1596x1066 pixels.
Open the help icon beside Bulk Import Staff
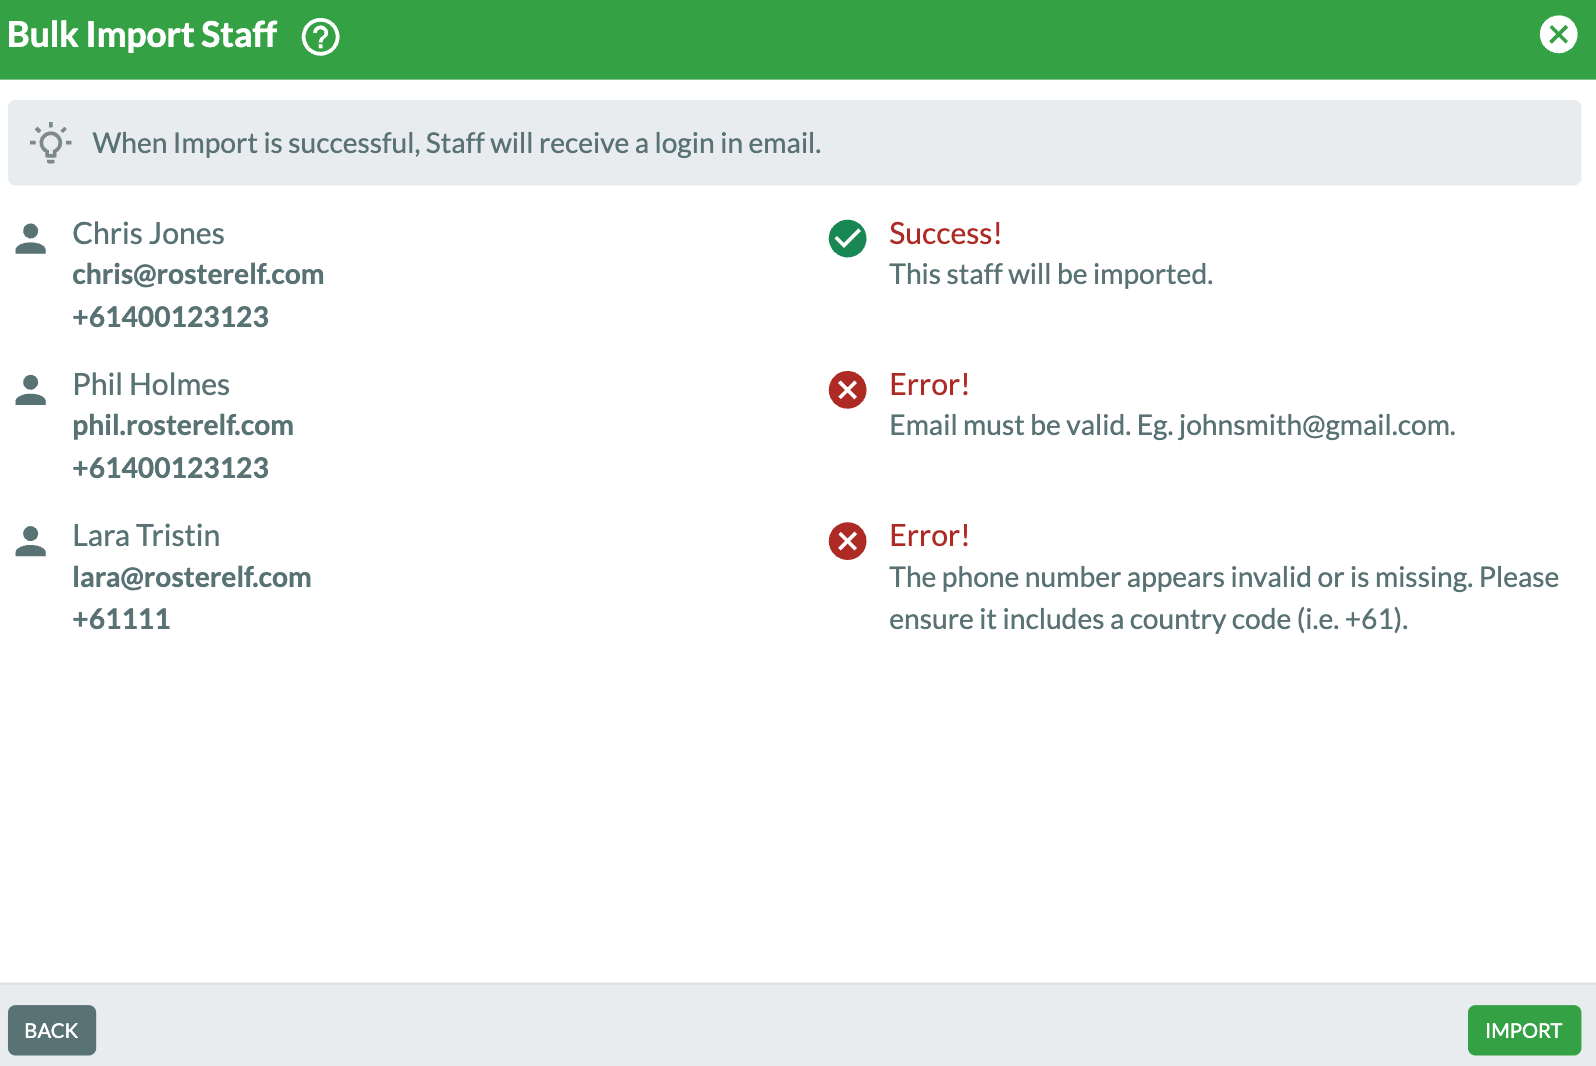click(x=321, y=37)
